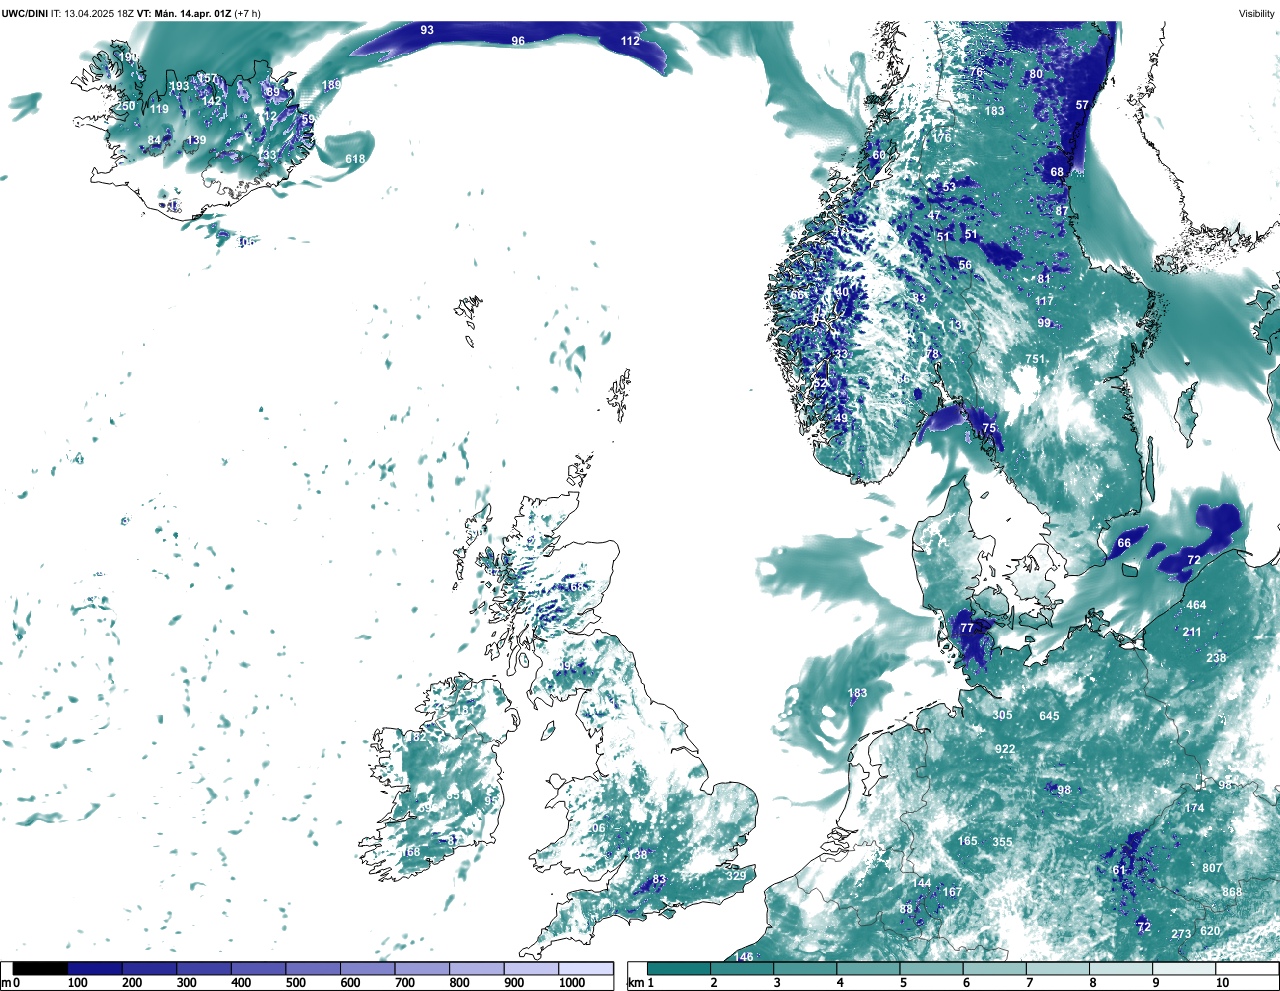Select the 500–600 m legend color segment
The image size is (1280, 991).
click(313, 968)
